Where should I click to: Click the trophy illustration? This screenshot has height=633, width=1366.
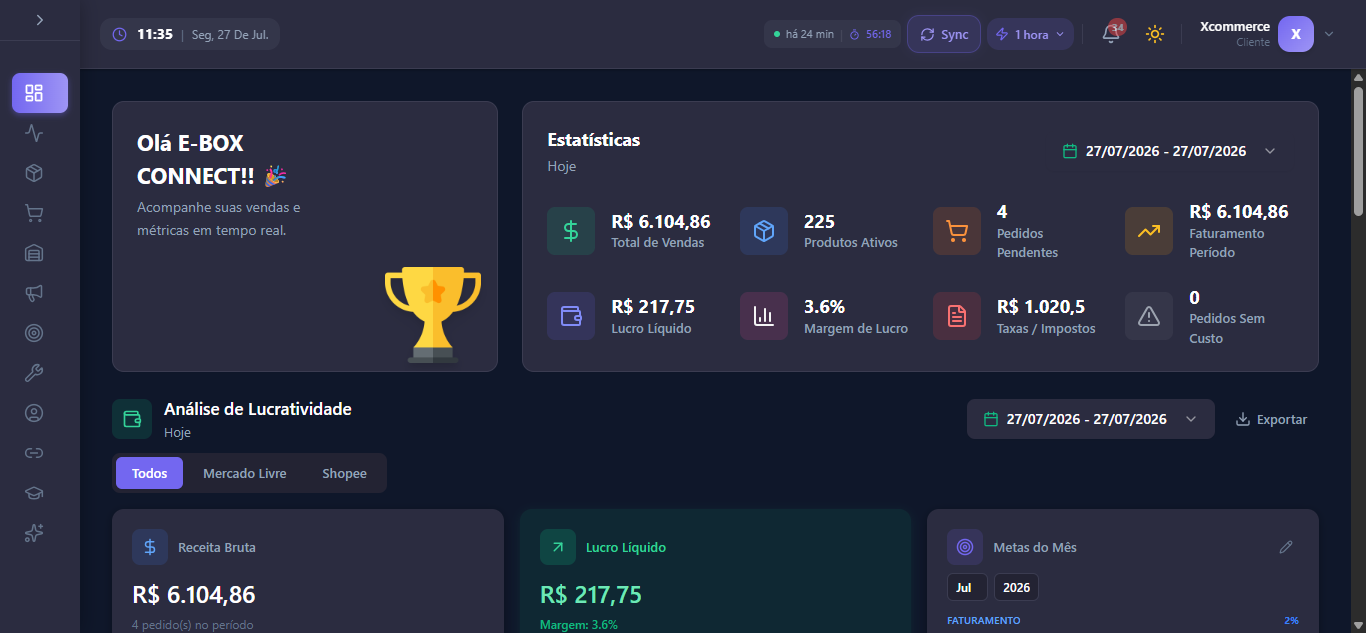coord(433,313)
